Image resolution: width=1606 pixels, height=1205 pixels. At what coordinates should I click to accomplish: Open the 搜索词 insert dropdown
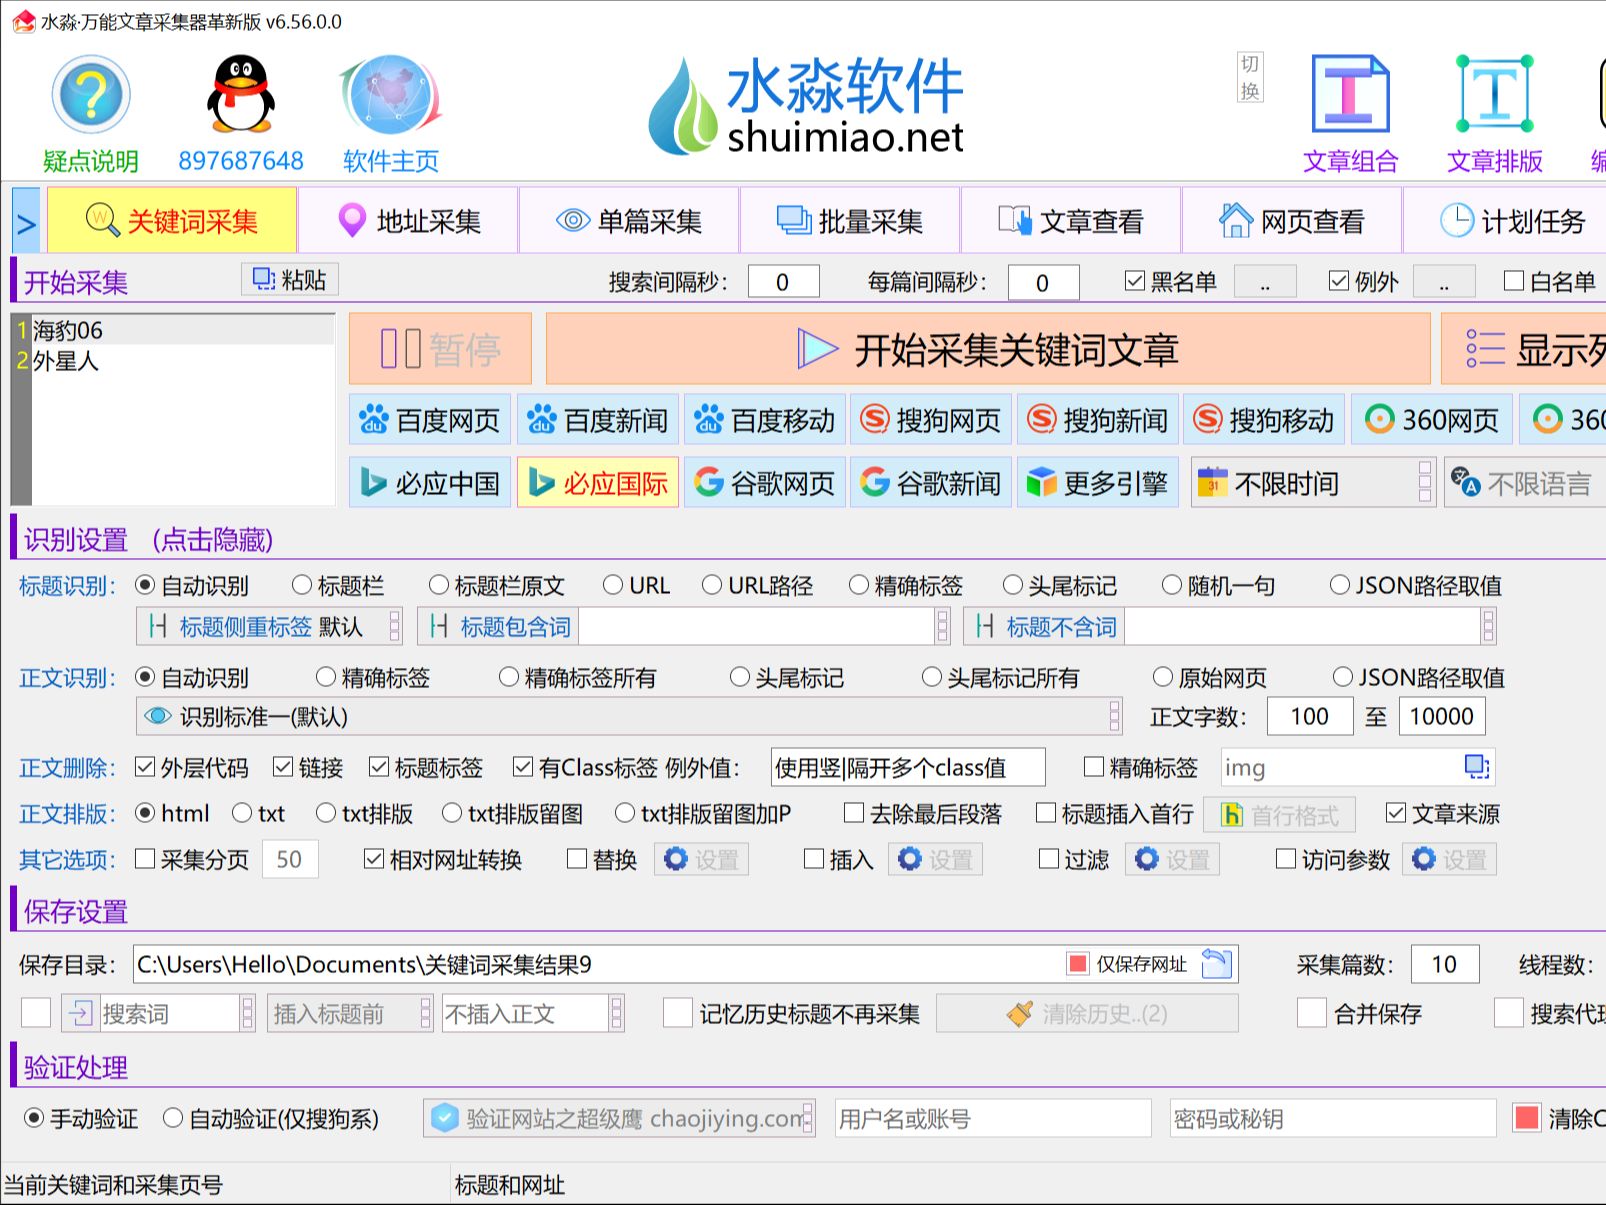[158, 1013]
